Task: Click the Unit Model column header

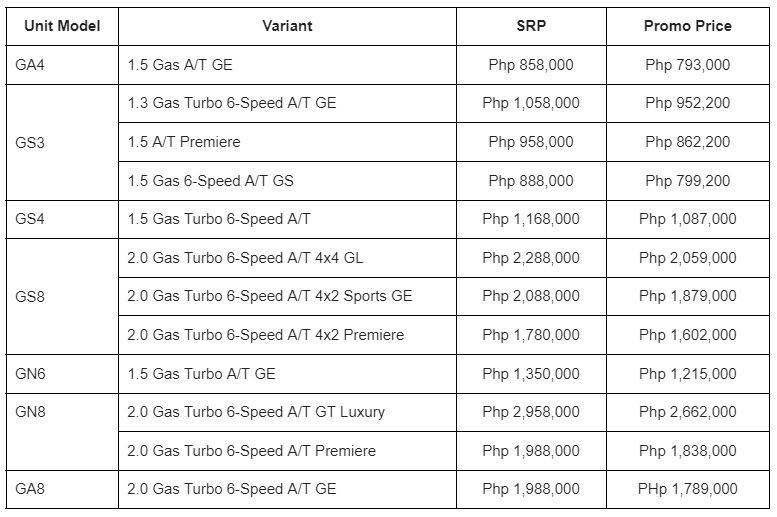Action: point(62,26)
